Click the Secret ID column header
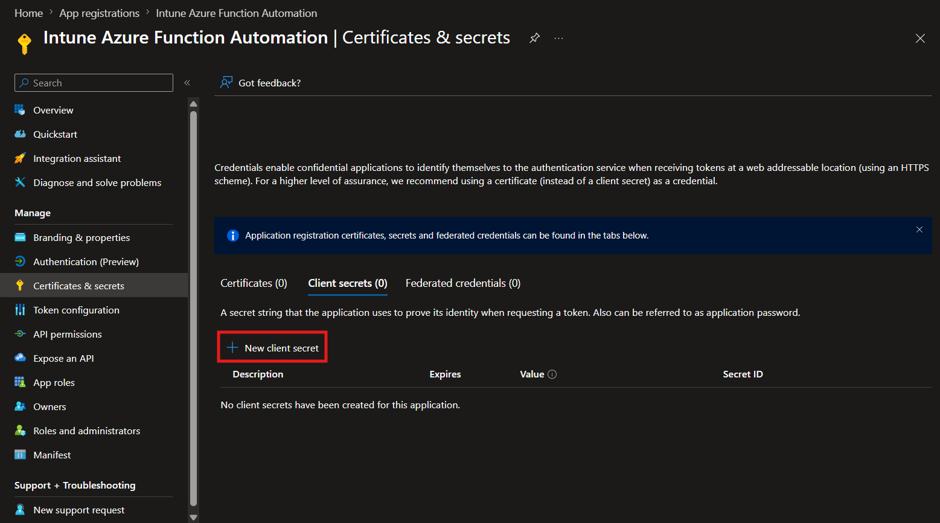940x523 pixels. (743, 374)
